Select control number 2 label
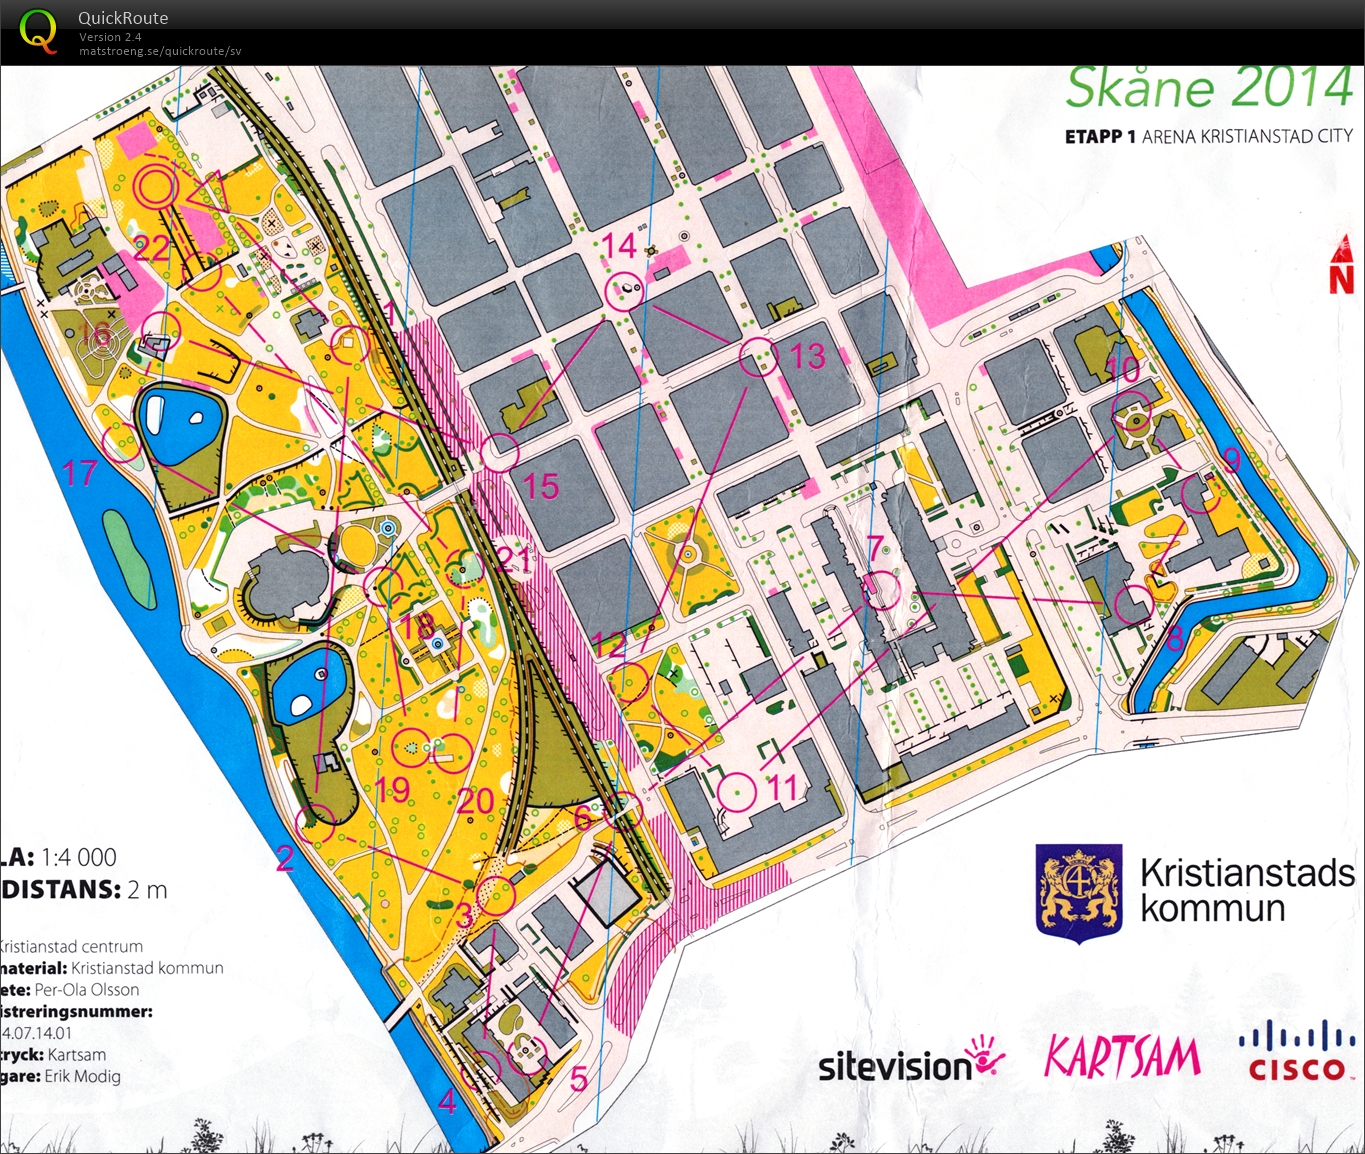 pos(285,858)
